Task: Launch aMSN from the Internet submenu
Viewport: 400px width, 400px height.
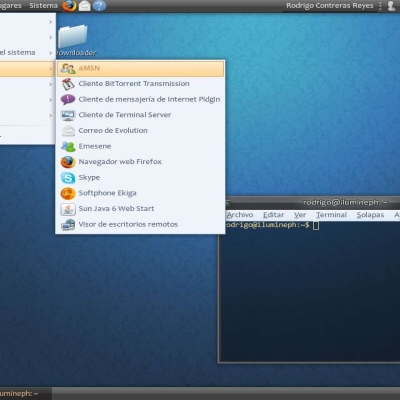Action: pyautogui.click(x=140, y=68)
